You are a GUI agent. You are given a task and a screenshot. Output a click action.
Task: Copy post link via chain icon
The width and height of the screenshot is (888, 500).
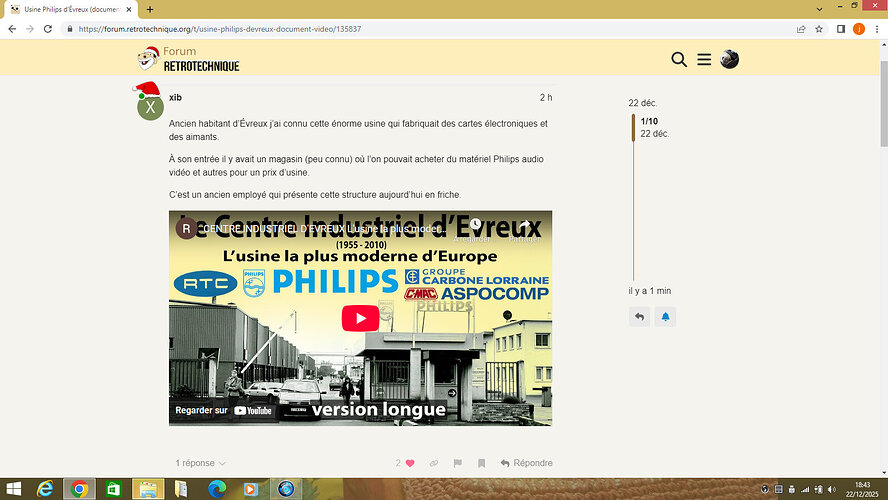pos(433,463)
